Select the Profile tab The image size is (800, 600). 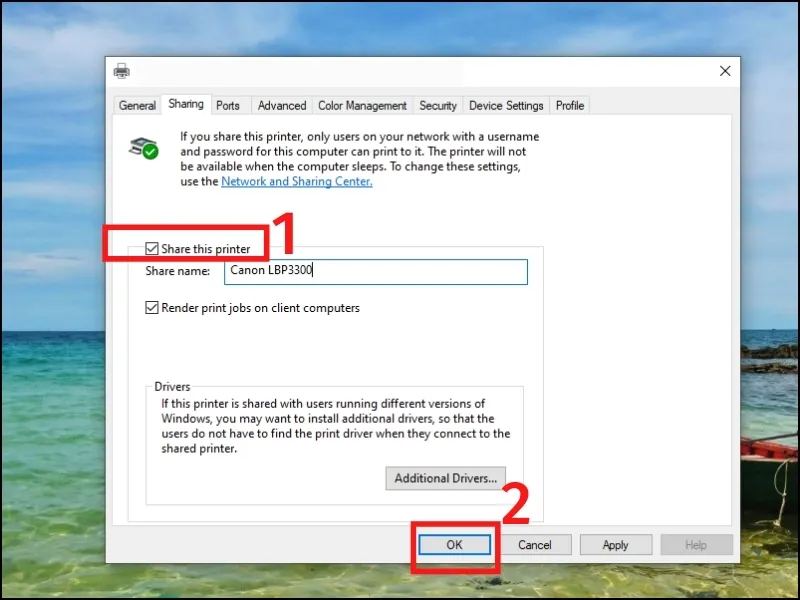point(570,106)
